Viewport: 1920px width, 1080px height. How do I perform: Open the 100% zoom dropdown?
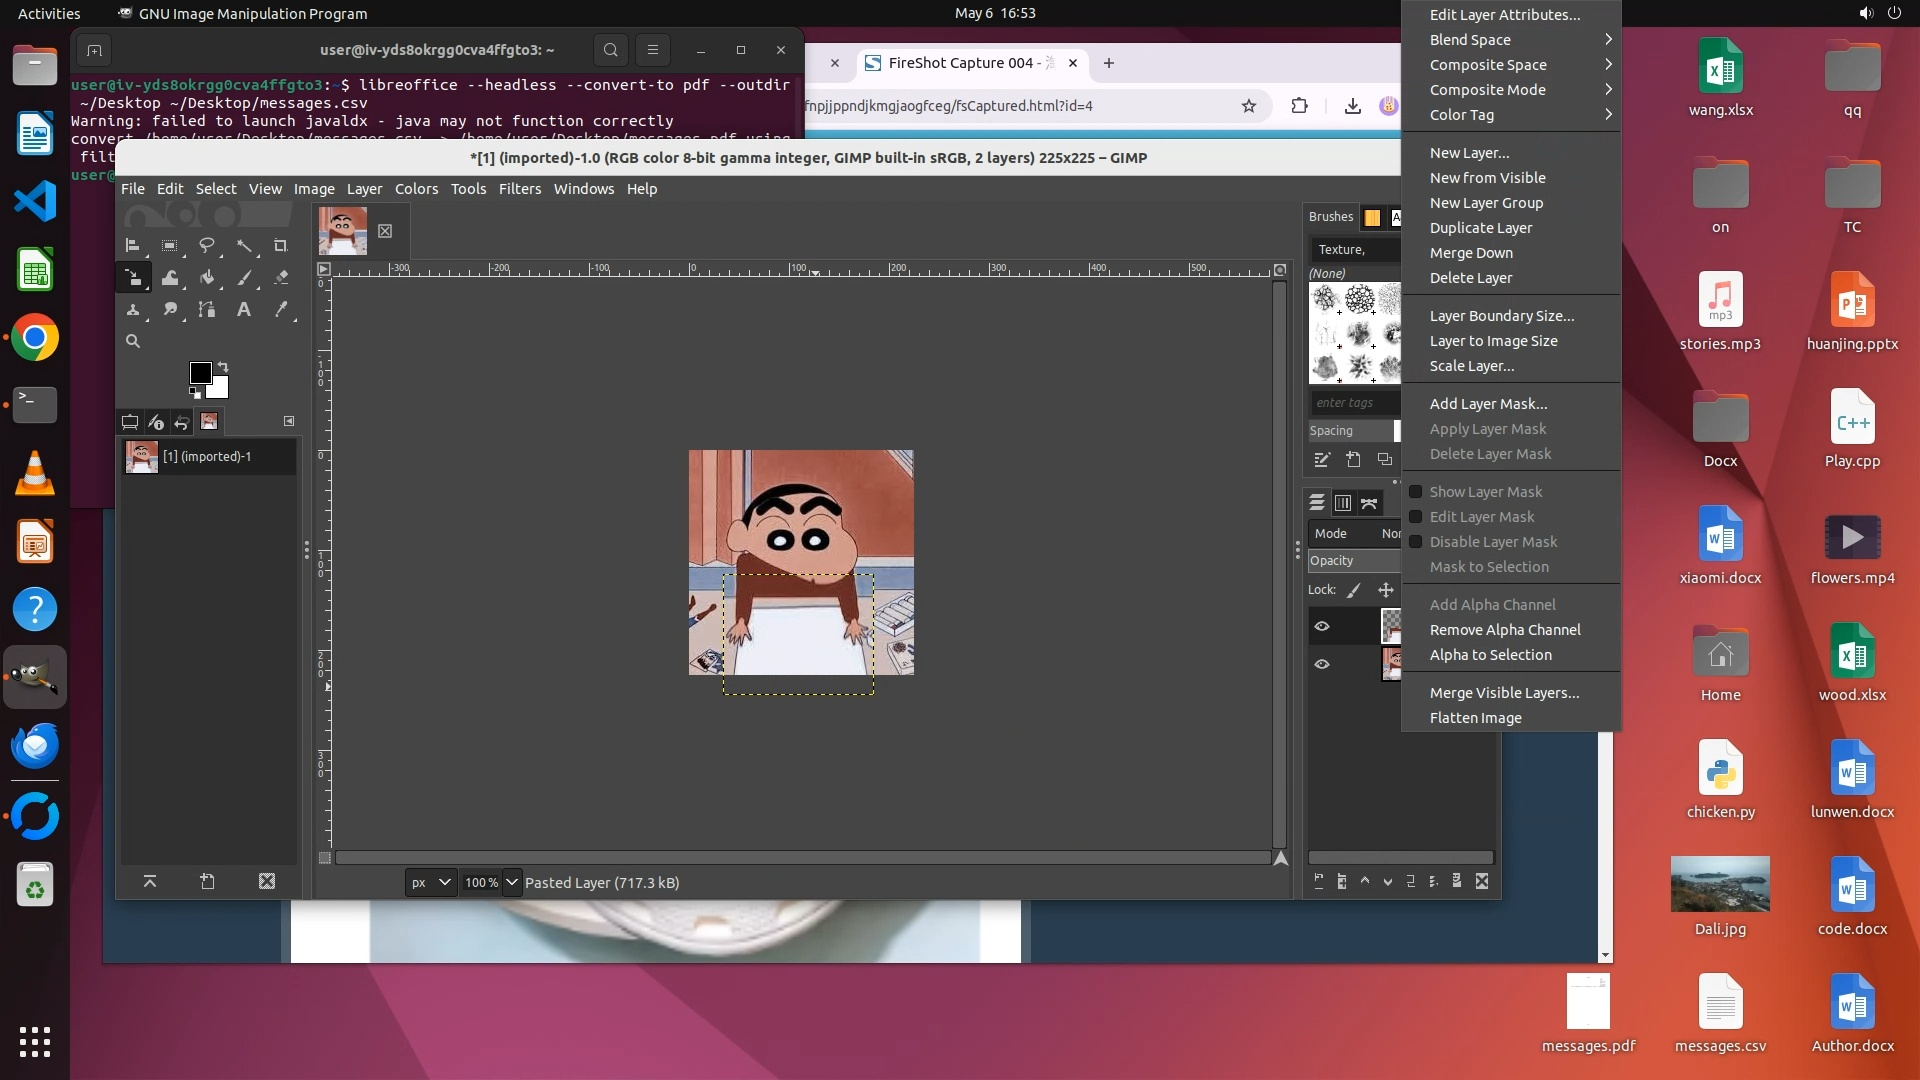pos(512,882)
